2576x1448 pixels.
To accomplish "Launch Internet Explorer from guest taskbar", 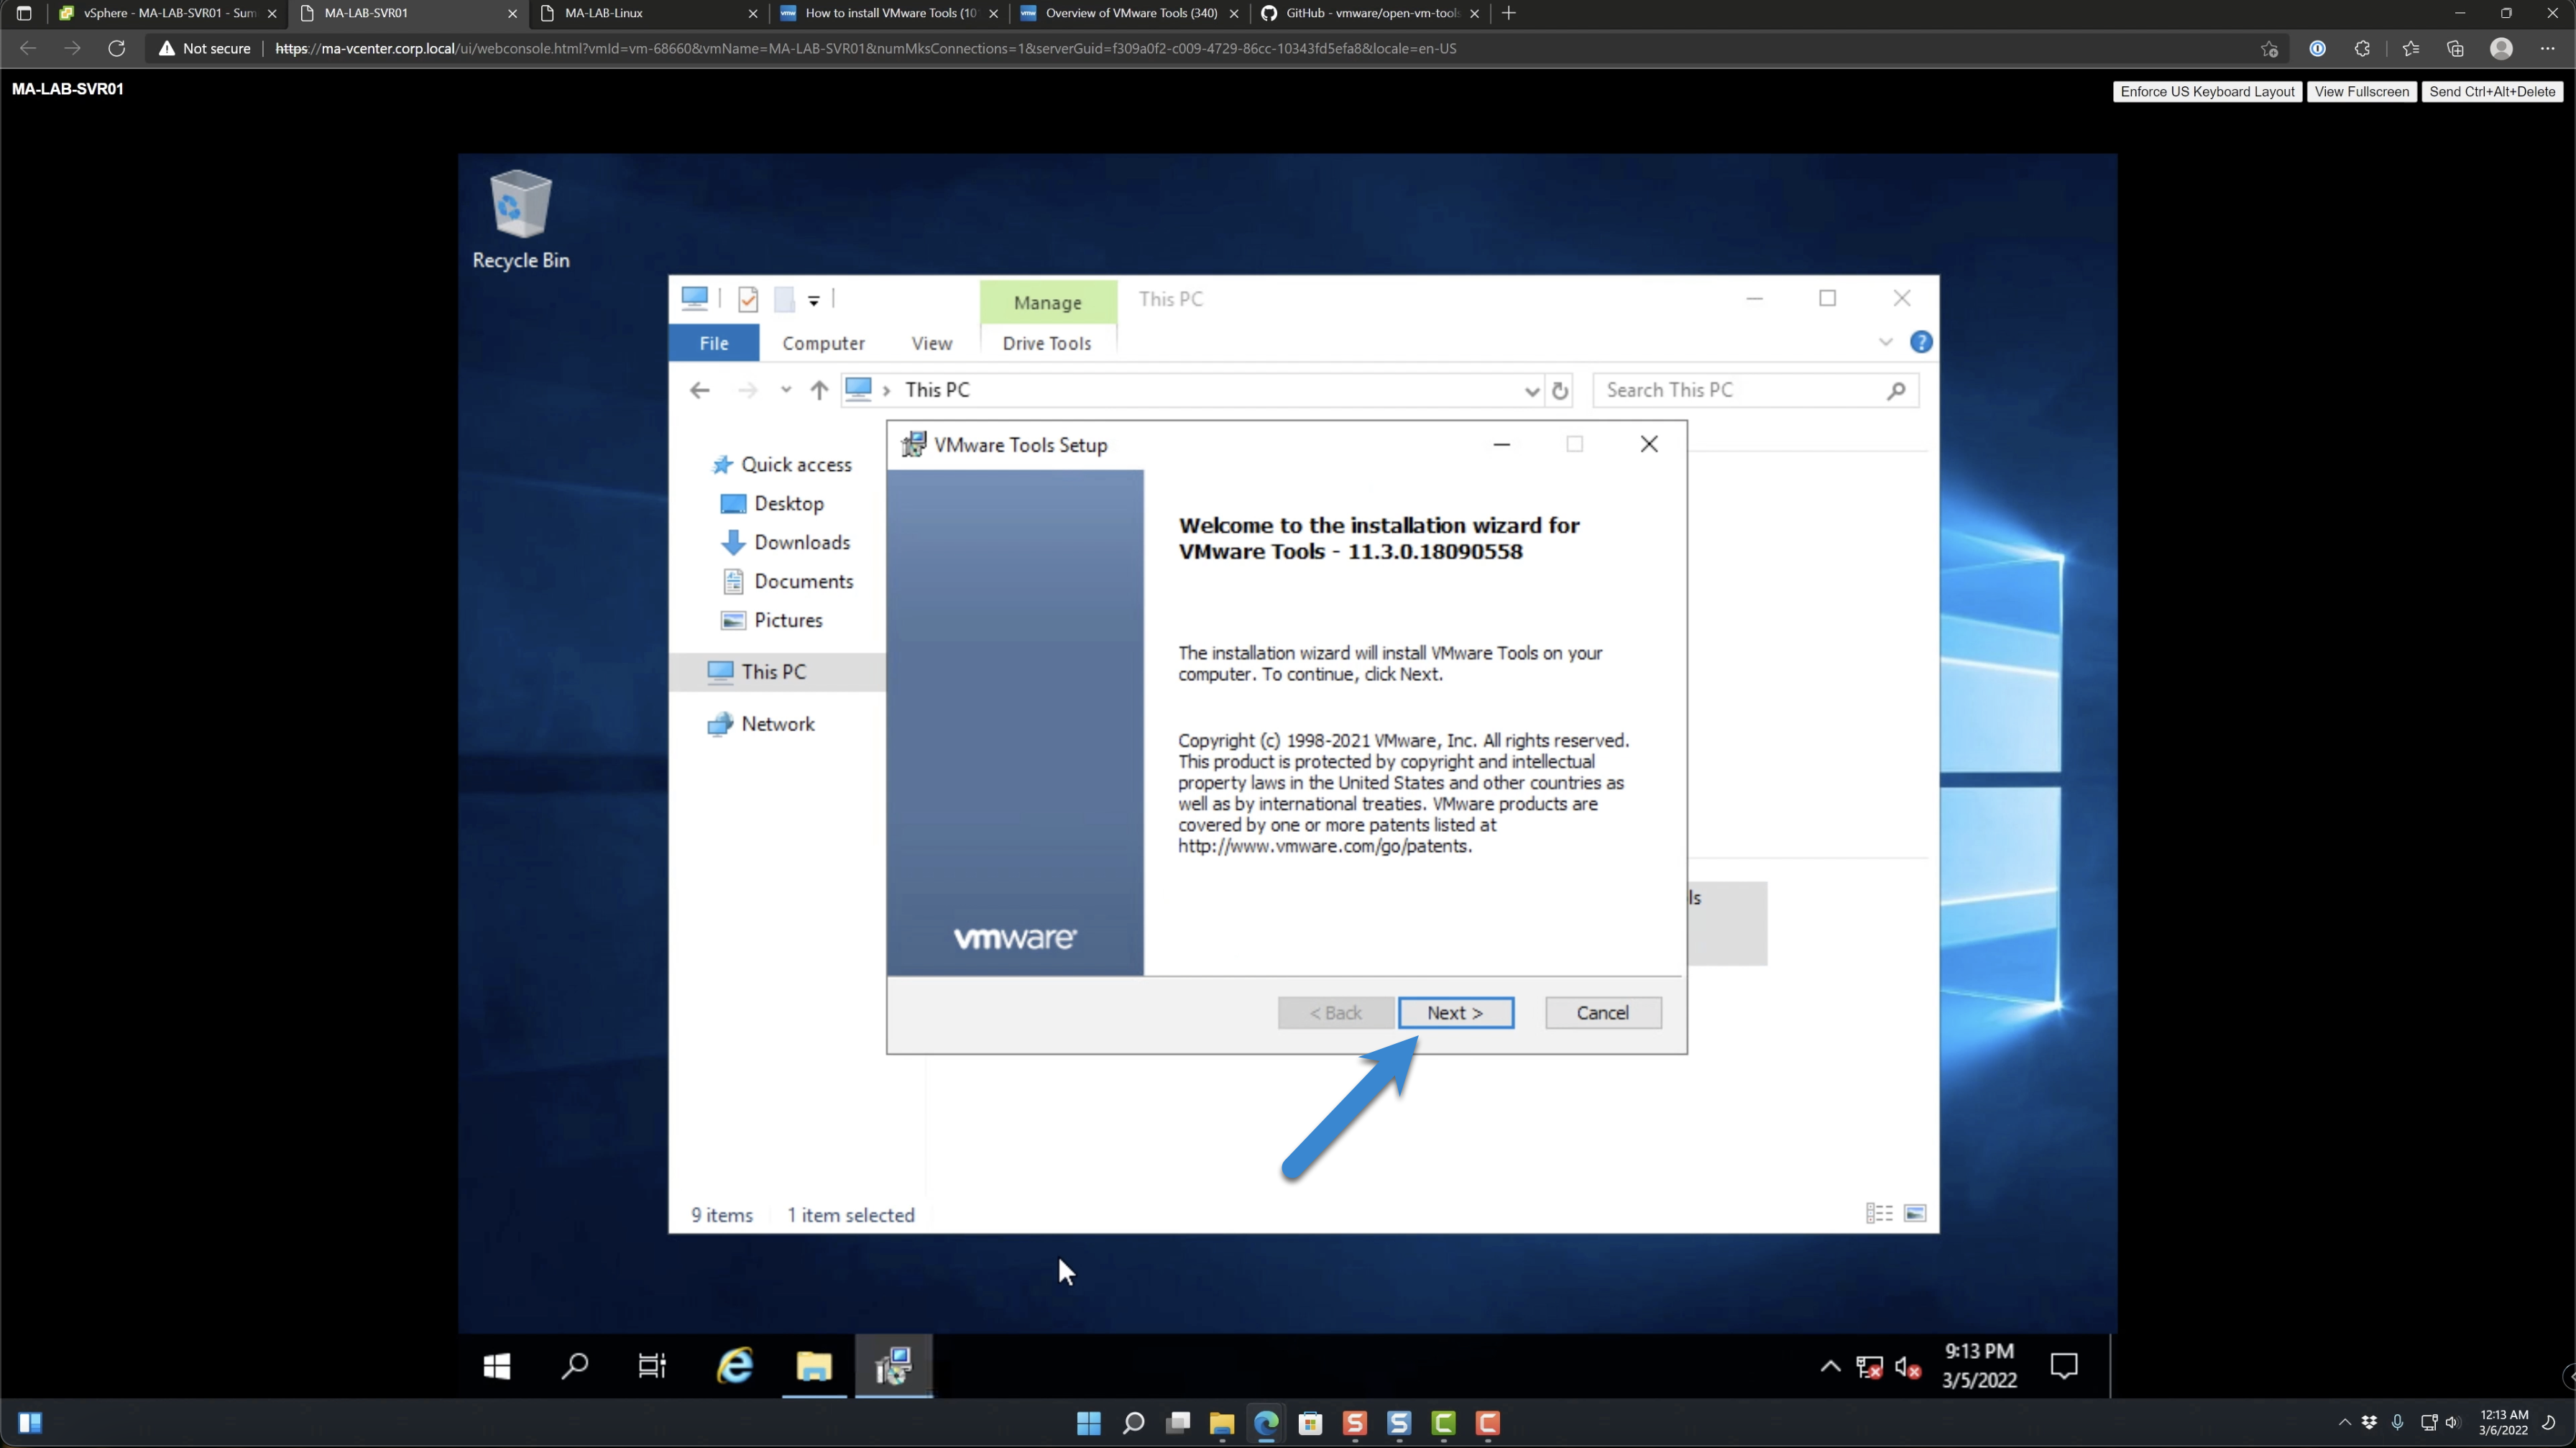I will click(x=735, y=1366).
